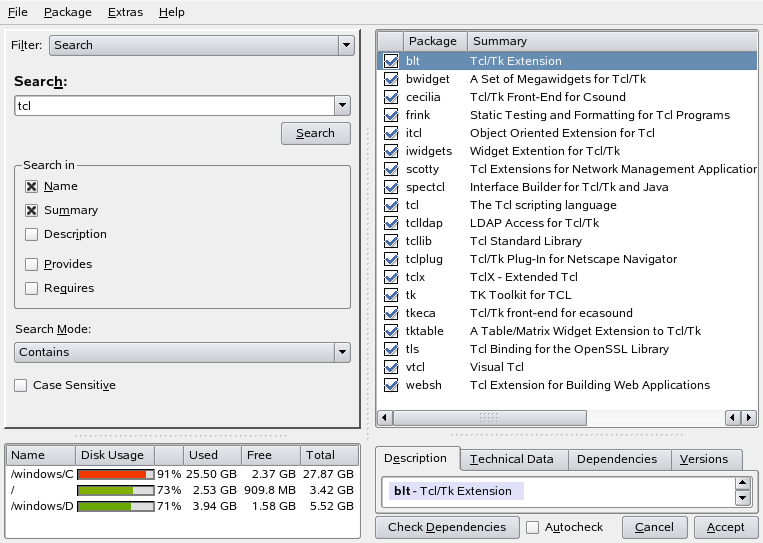763x543 pixels.
Task: Select 'TK Toolkit for TCL' summary
Action: point(520,295)
